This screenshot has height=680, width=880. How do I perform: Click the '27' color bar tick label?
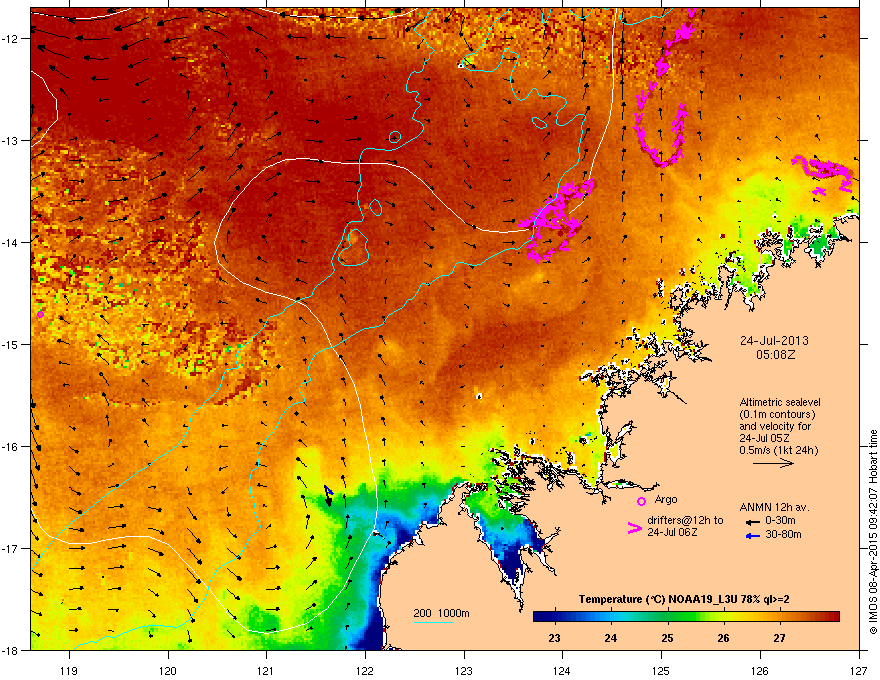pyautogui.click(x=779, y=638)
